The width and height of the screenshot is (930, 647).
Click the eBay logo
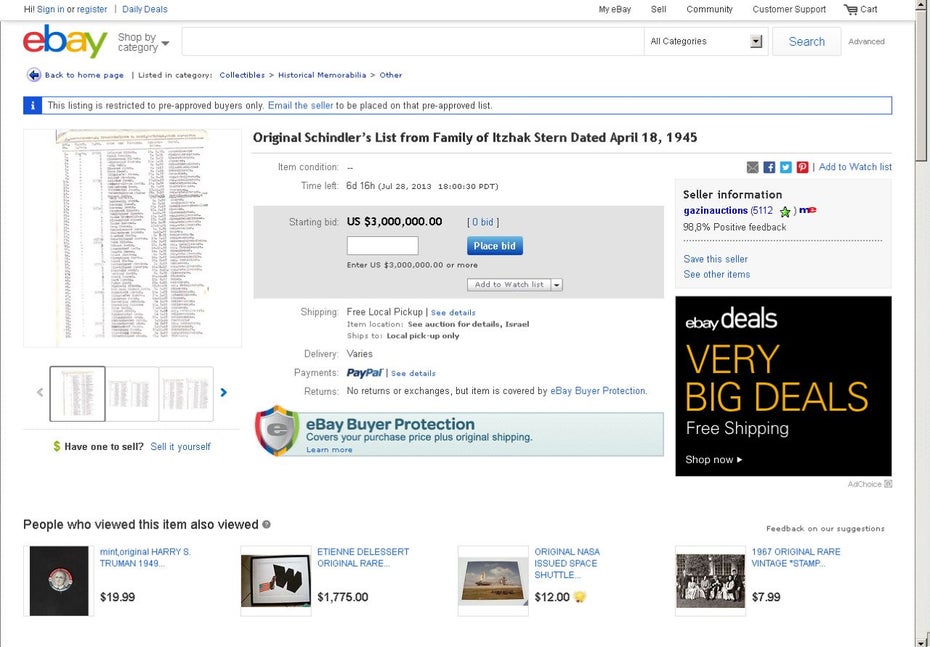(x=65, y=42)
